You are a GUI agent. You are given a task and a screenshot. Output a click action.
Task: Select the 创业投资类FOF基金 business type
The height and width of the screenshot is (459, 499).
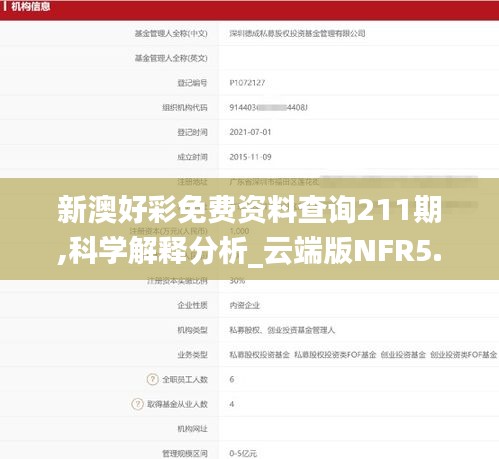464,355
